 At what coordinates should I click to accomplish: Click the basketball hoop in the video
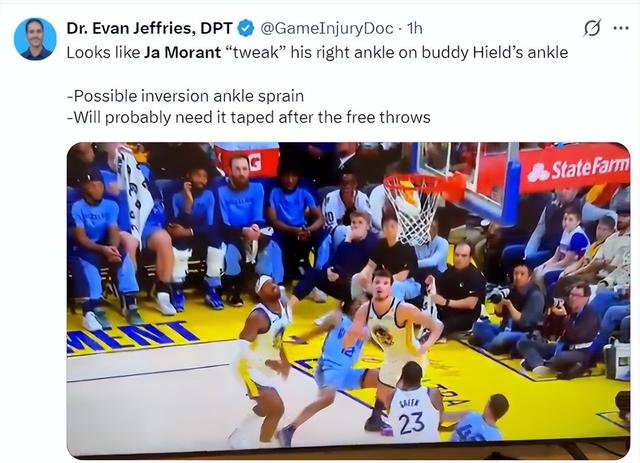(417, 206)
